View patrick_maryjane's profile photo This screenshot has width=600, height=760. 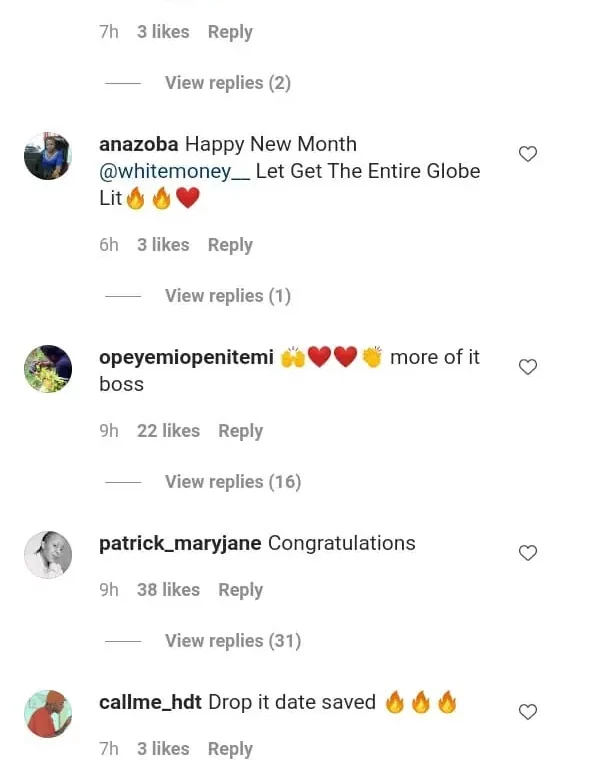click(48, 555)
